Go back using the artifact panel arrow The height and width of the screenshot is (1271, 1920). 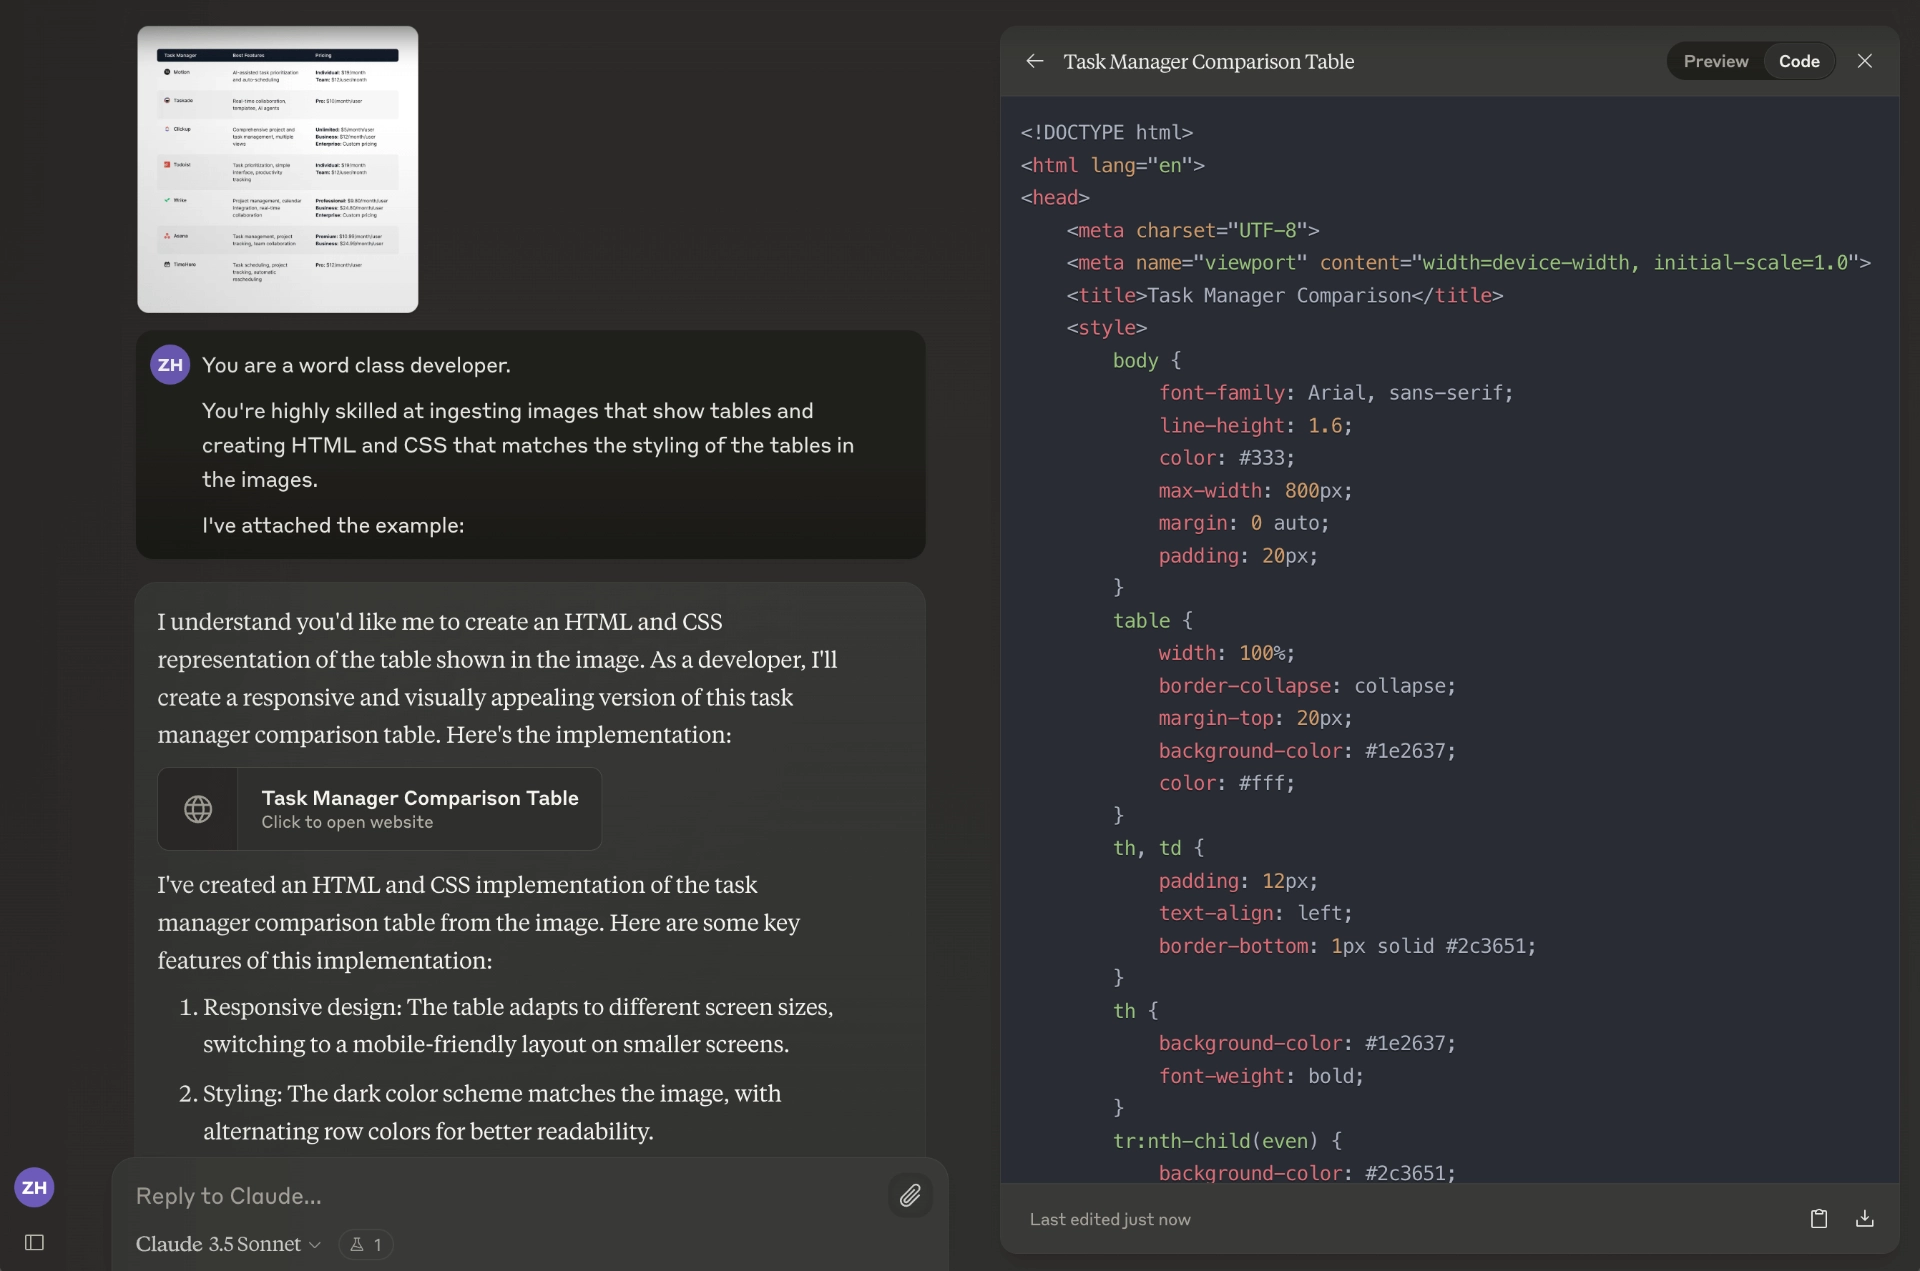pos(1035,62)
